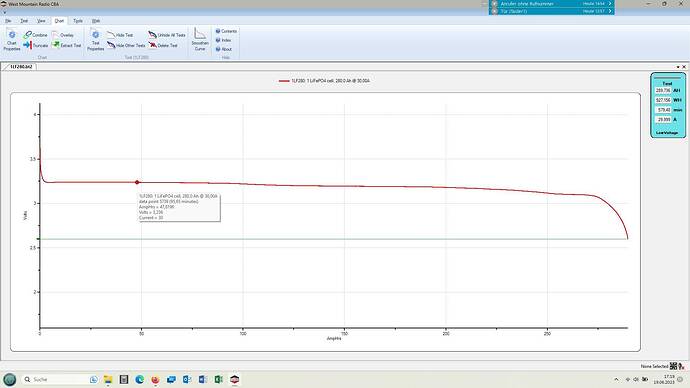Image resolution: width=690 pixels, height=388 pixels.
Task: Click Hide Test in the ribbon
Action: click(x=120, y=35)
